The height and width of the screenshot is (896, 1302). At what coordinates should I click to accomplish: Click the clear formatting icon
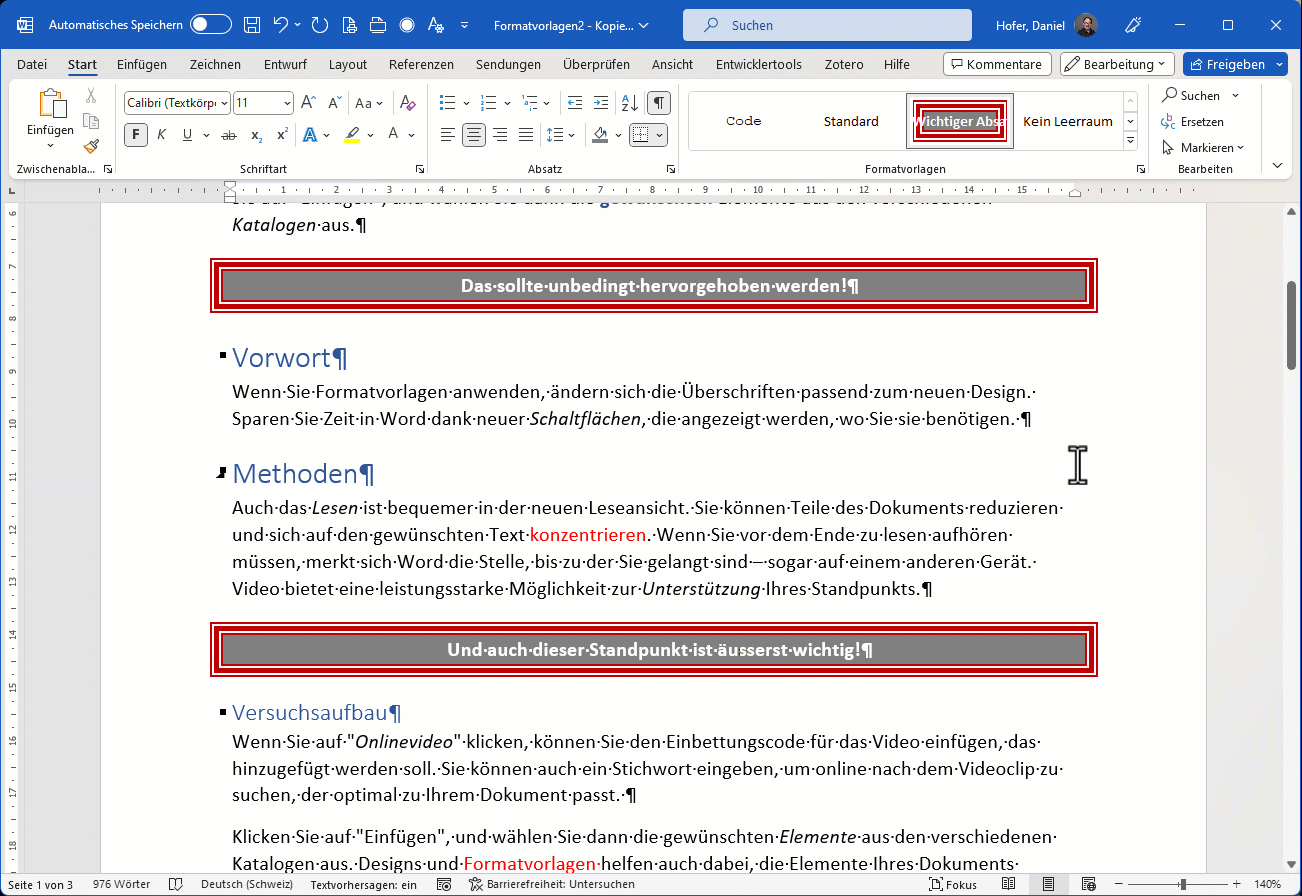point(407,102)
